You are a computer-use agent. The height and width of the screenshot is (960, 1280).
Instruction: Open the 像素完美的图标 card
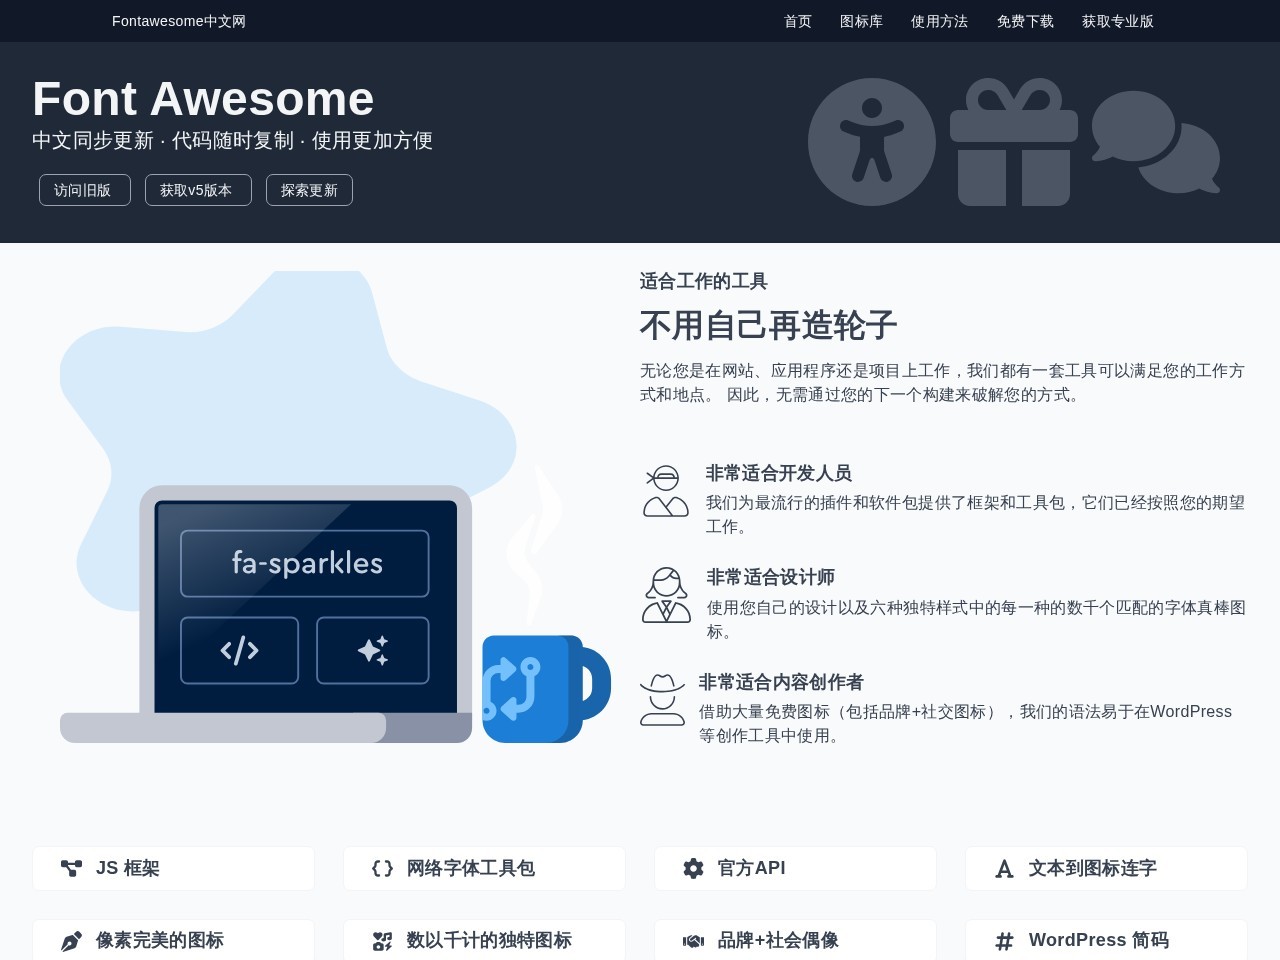pyautogui.click(x=173, y=940)
